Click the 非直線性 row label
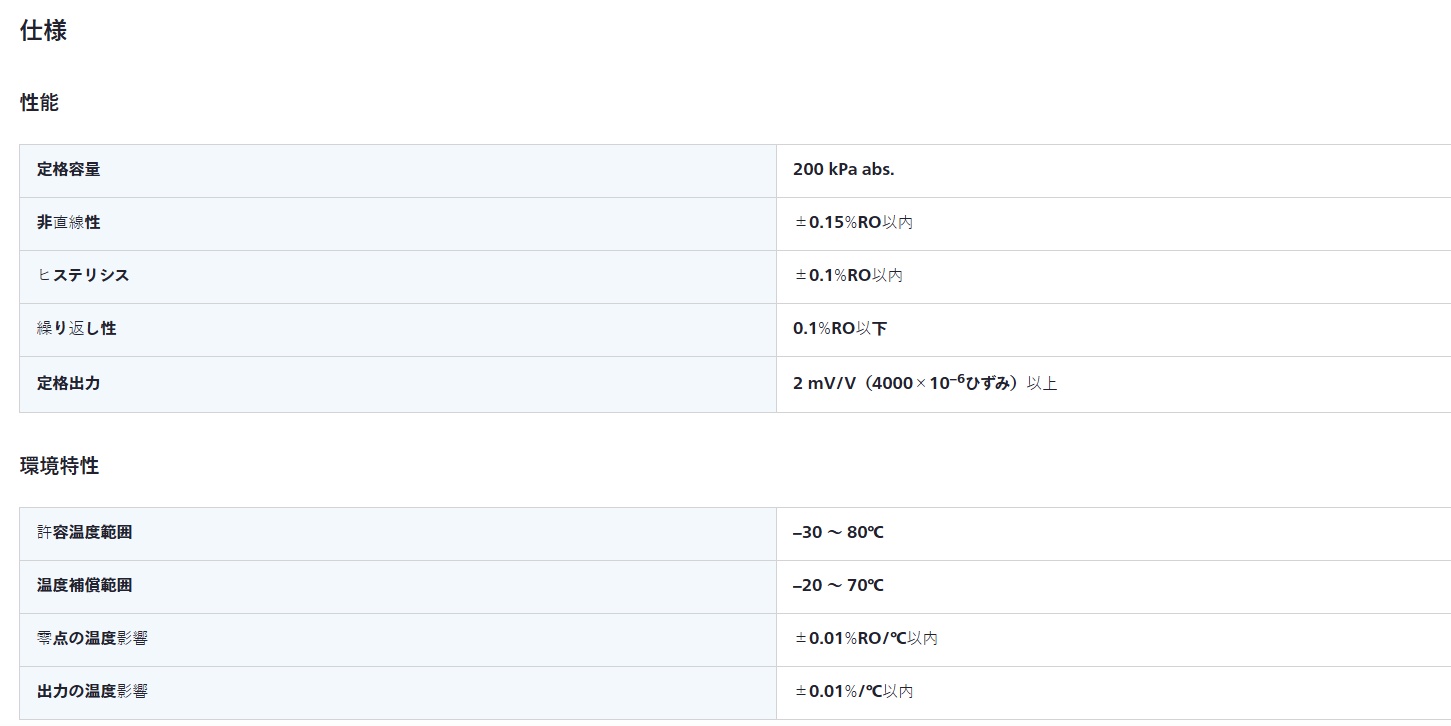Viewport: 1451px width, 726px height. [x=69, y=223]
